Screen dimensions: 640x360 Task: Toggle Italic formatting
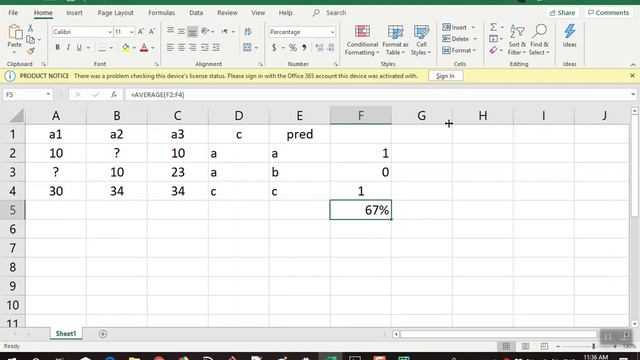click(x=68, y=48)
